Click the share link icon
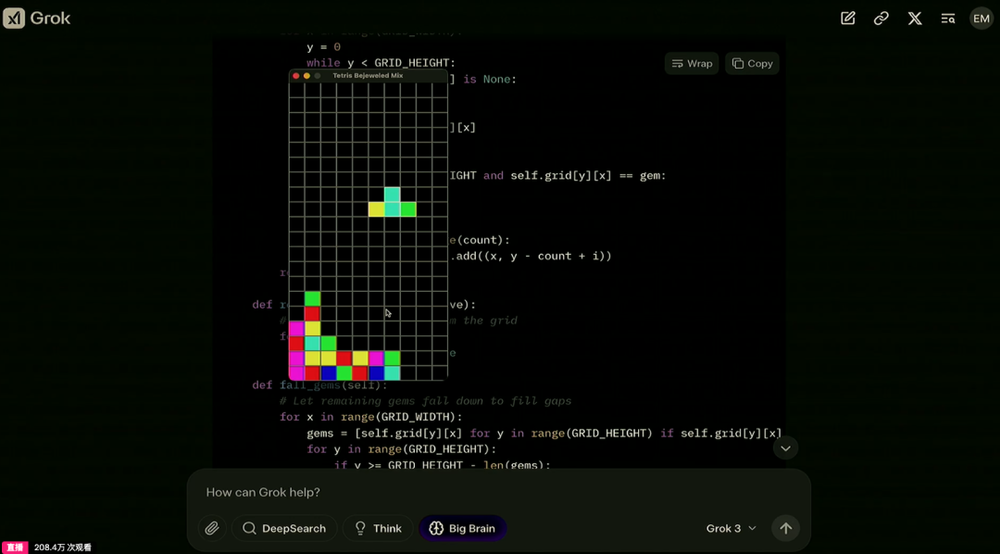 [881, 18]
